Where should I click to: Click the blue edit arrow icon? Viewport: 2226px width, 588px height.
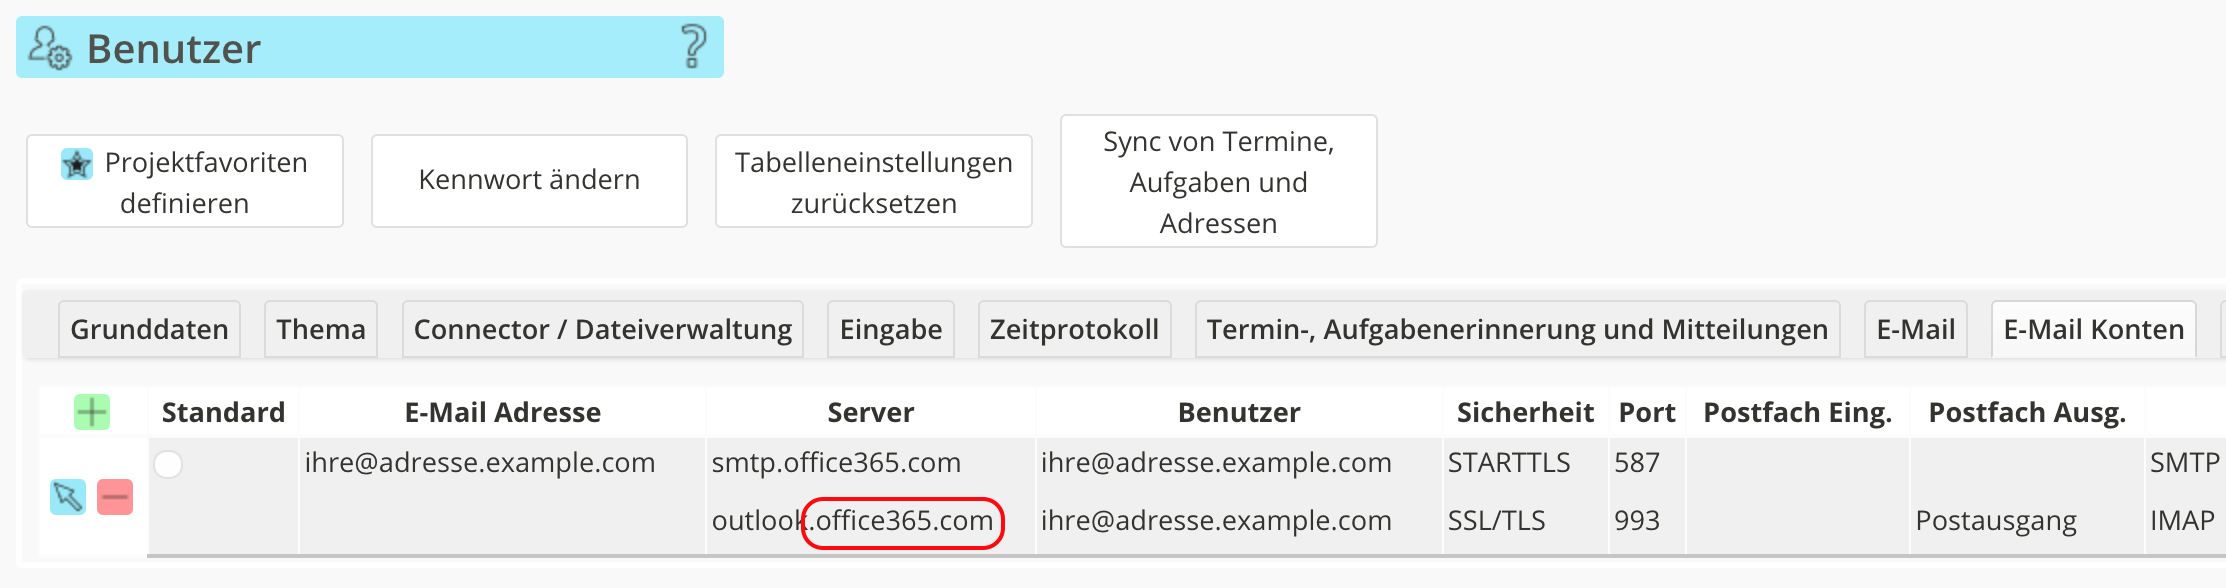point(68,497)
